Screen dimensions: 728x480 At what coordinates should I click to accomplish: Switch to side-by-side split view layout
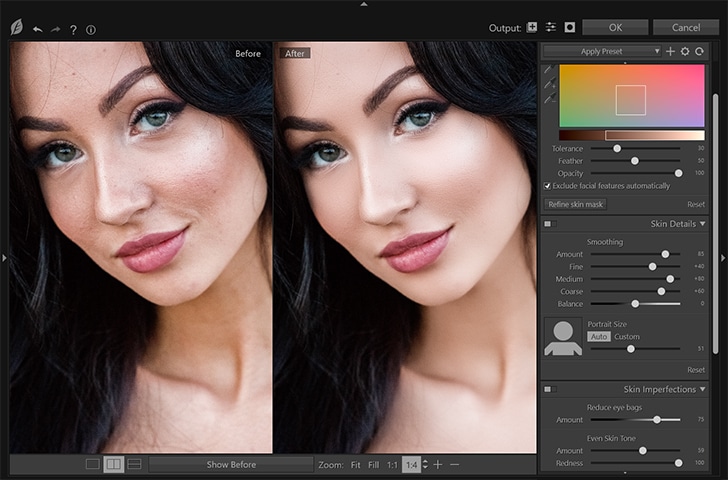tap(113, 464)
